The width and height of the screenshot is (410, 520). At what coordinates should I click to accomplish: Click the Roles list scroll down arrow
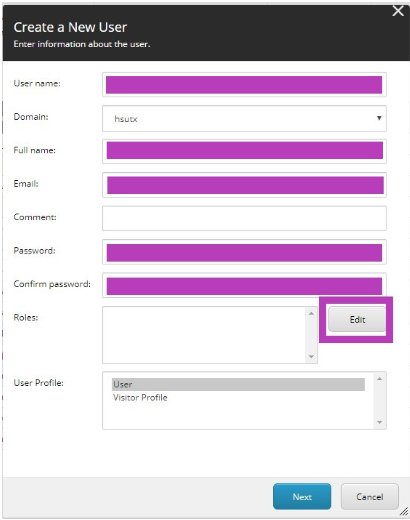311,356
